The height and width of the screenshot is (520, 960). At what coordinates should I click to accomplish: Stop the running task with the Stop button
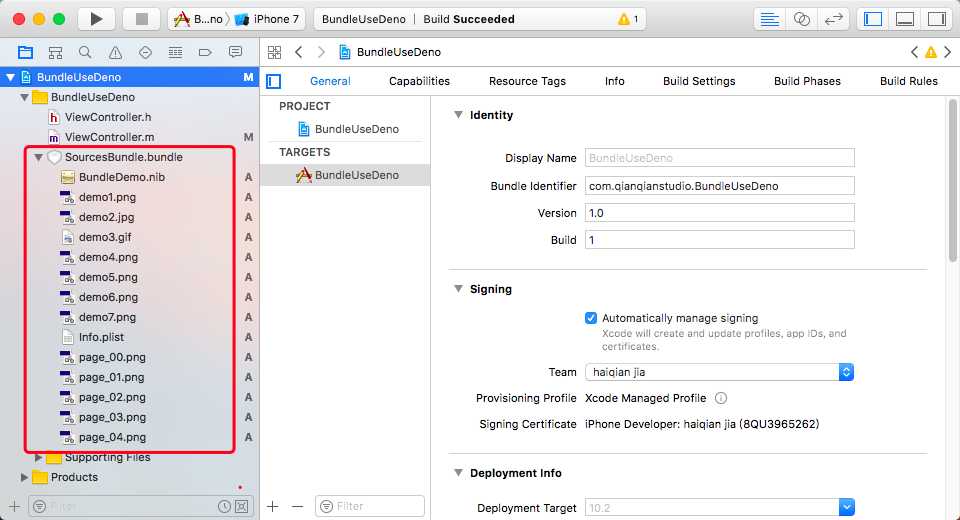[x=141, y=19]
